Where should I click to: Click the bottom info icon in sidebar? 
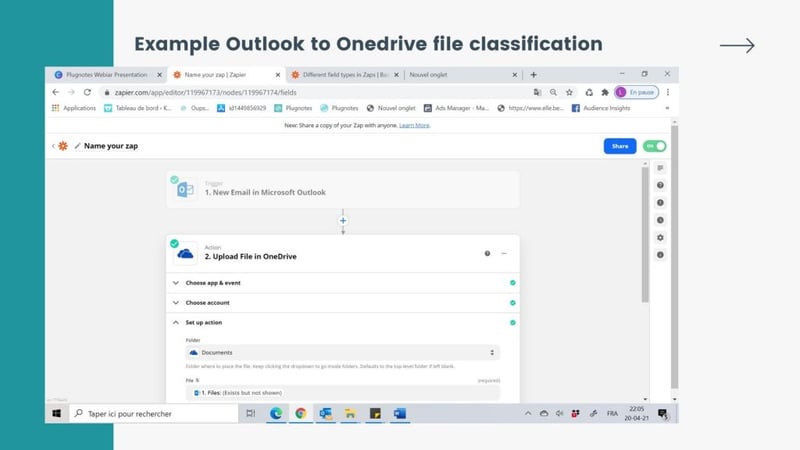click(660, 255)
